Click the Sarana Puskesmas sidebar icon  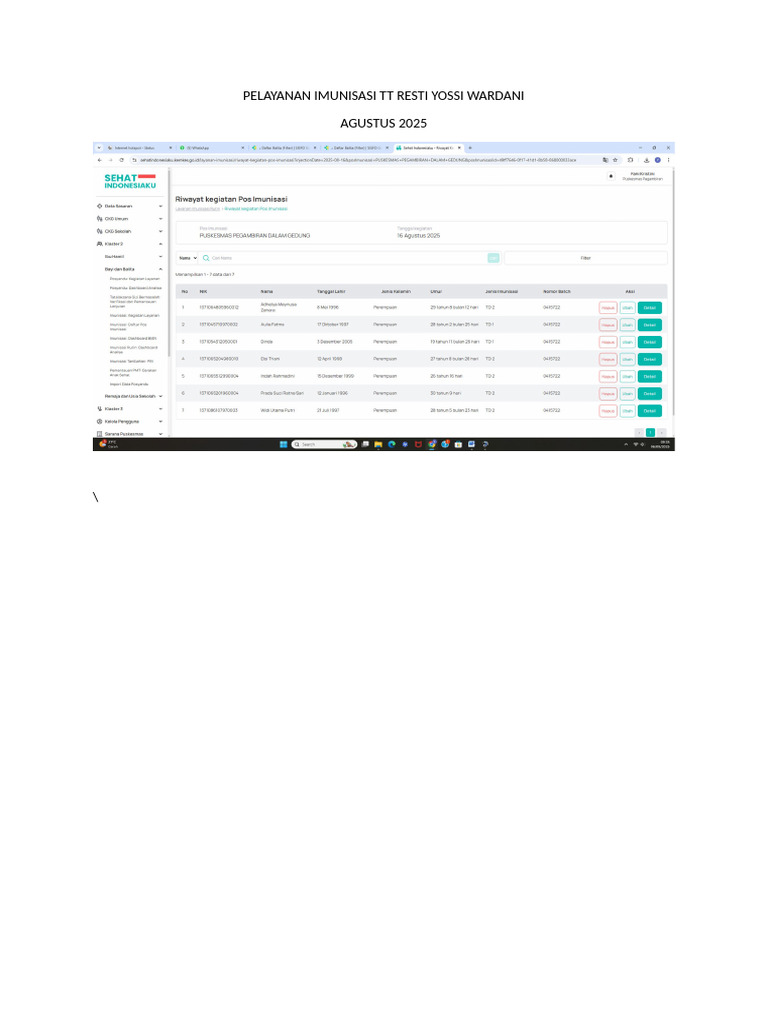(x=99, y=434)
